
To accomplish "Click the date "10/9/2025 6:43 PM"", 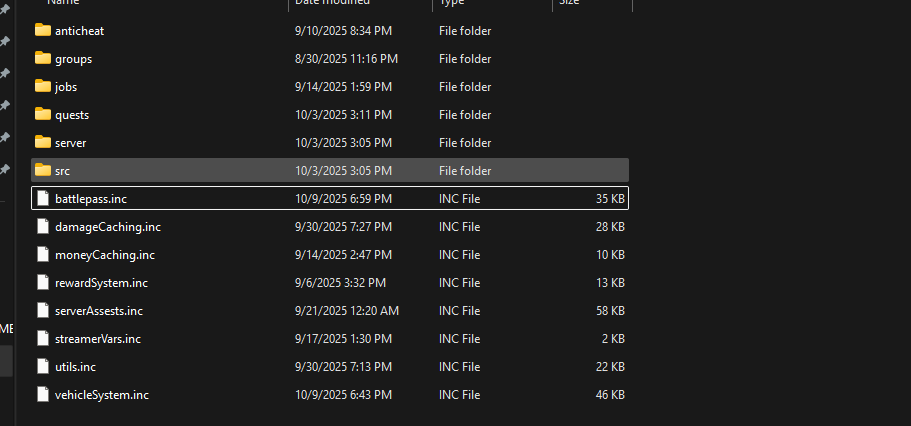I will [343, 395].
